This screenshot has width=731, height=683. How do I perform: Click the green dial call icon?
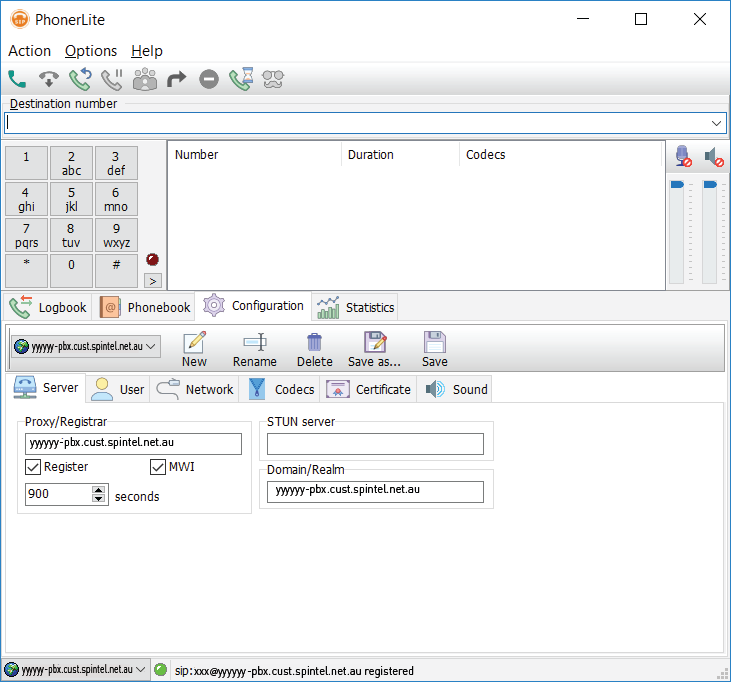pyautogui.click(x=17, y=79)
